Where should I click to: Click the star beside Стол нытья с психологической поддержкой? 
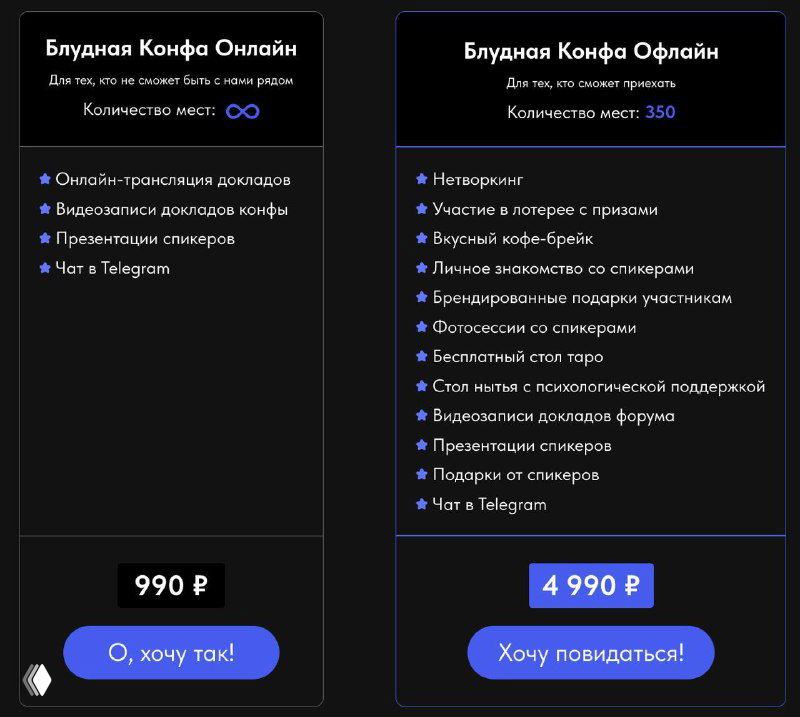tap(420, 386)
